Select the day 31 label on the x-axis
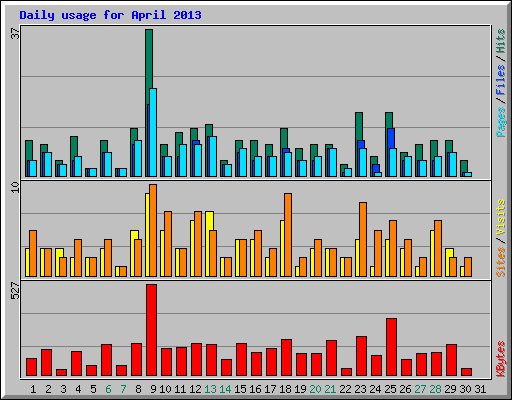Image resolution: width=512 pixels, height=400 pixels. coord(480,389)
